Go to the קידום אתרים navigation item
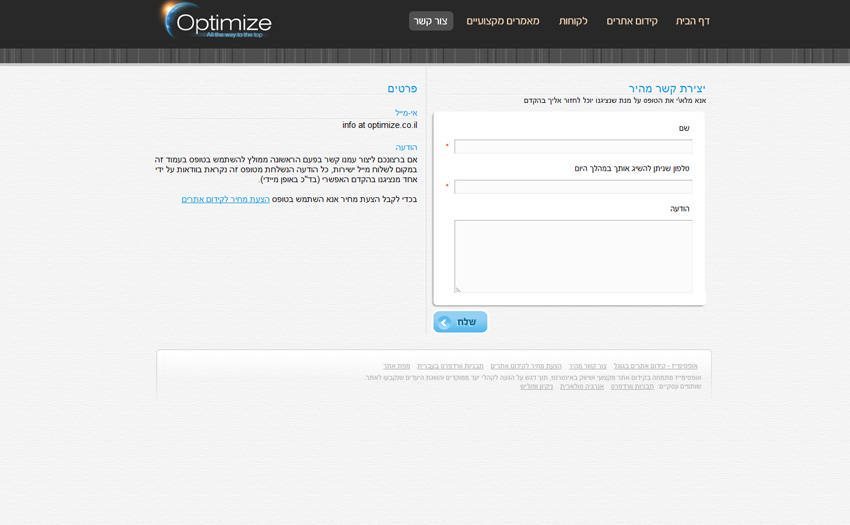 632,21
